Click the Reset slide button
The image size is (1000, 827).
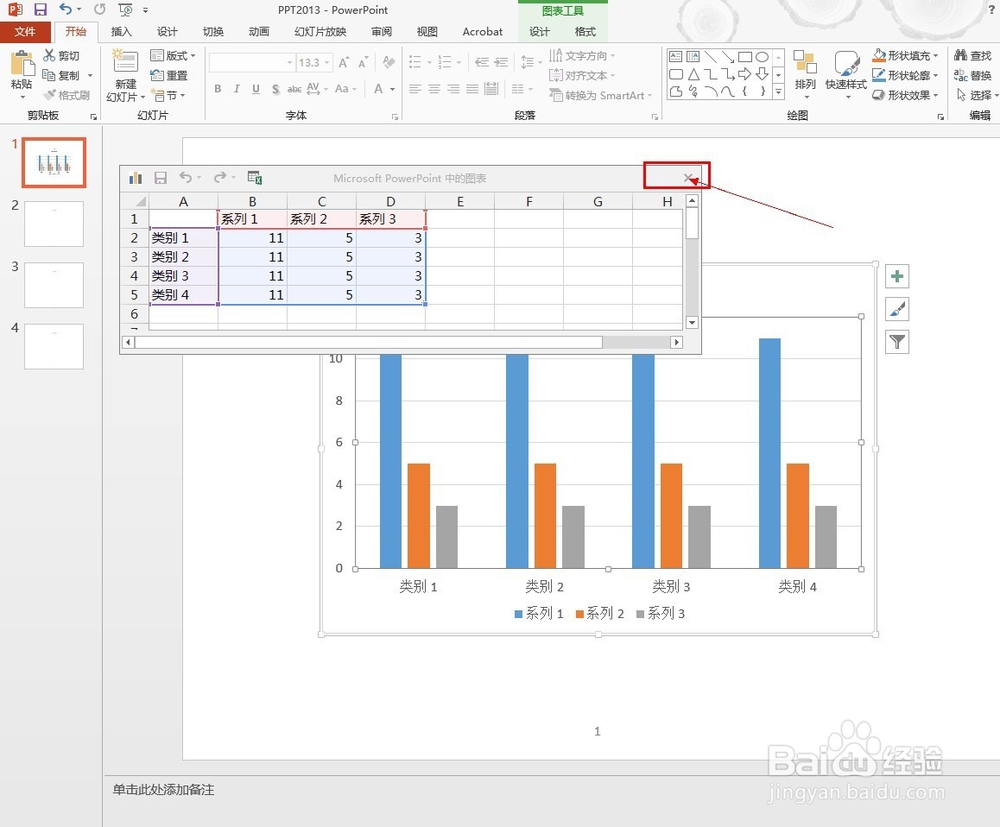[169, 75]
